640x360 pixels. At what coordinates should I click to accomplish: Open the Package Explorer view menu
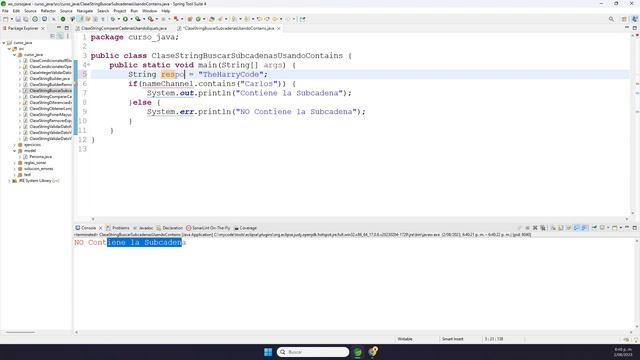68,36
